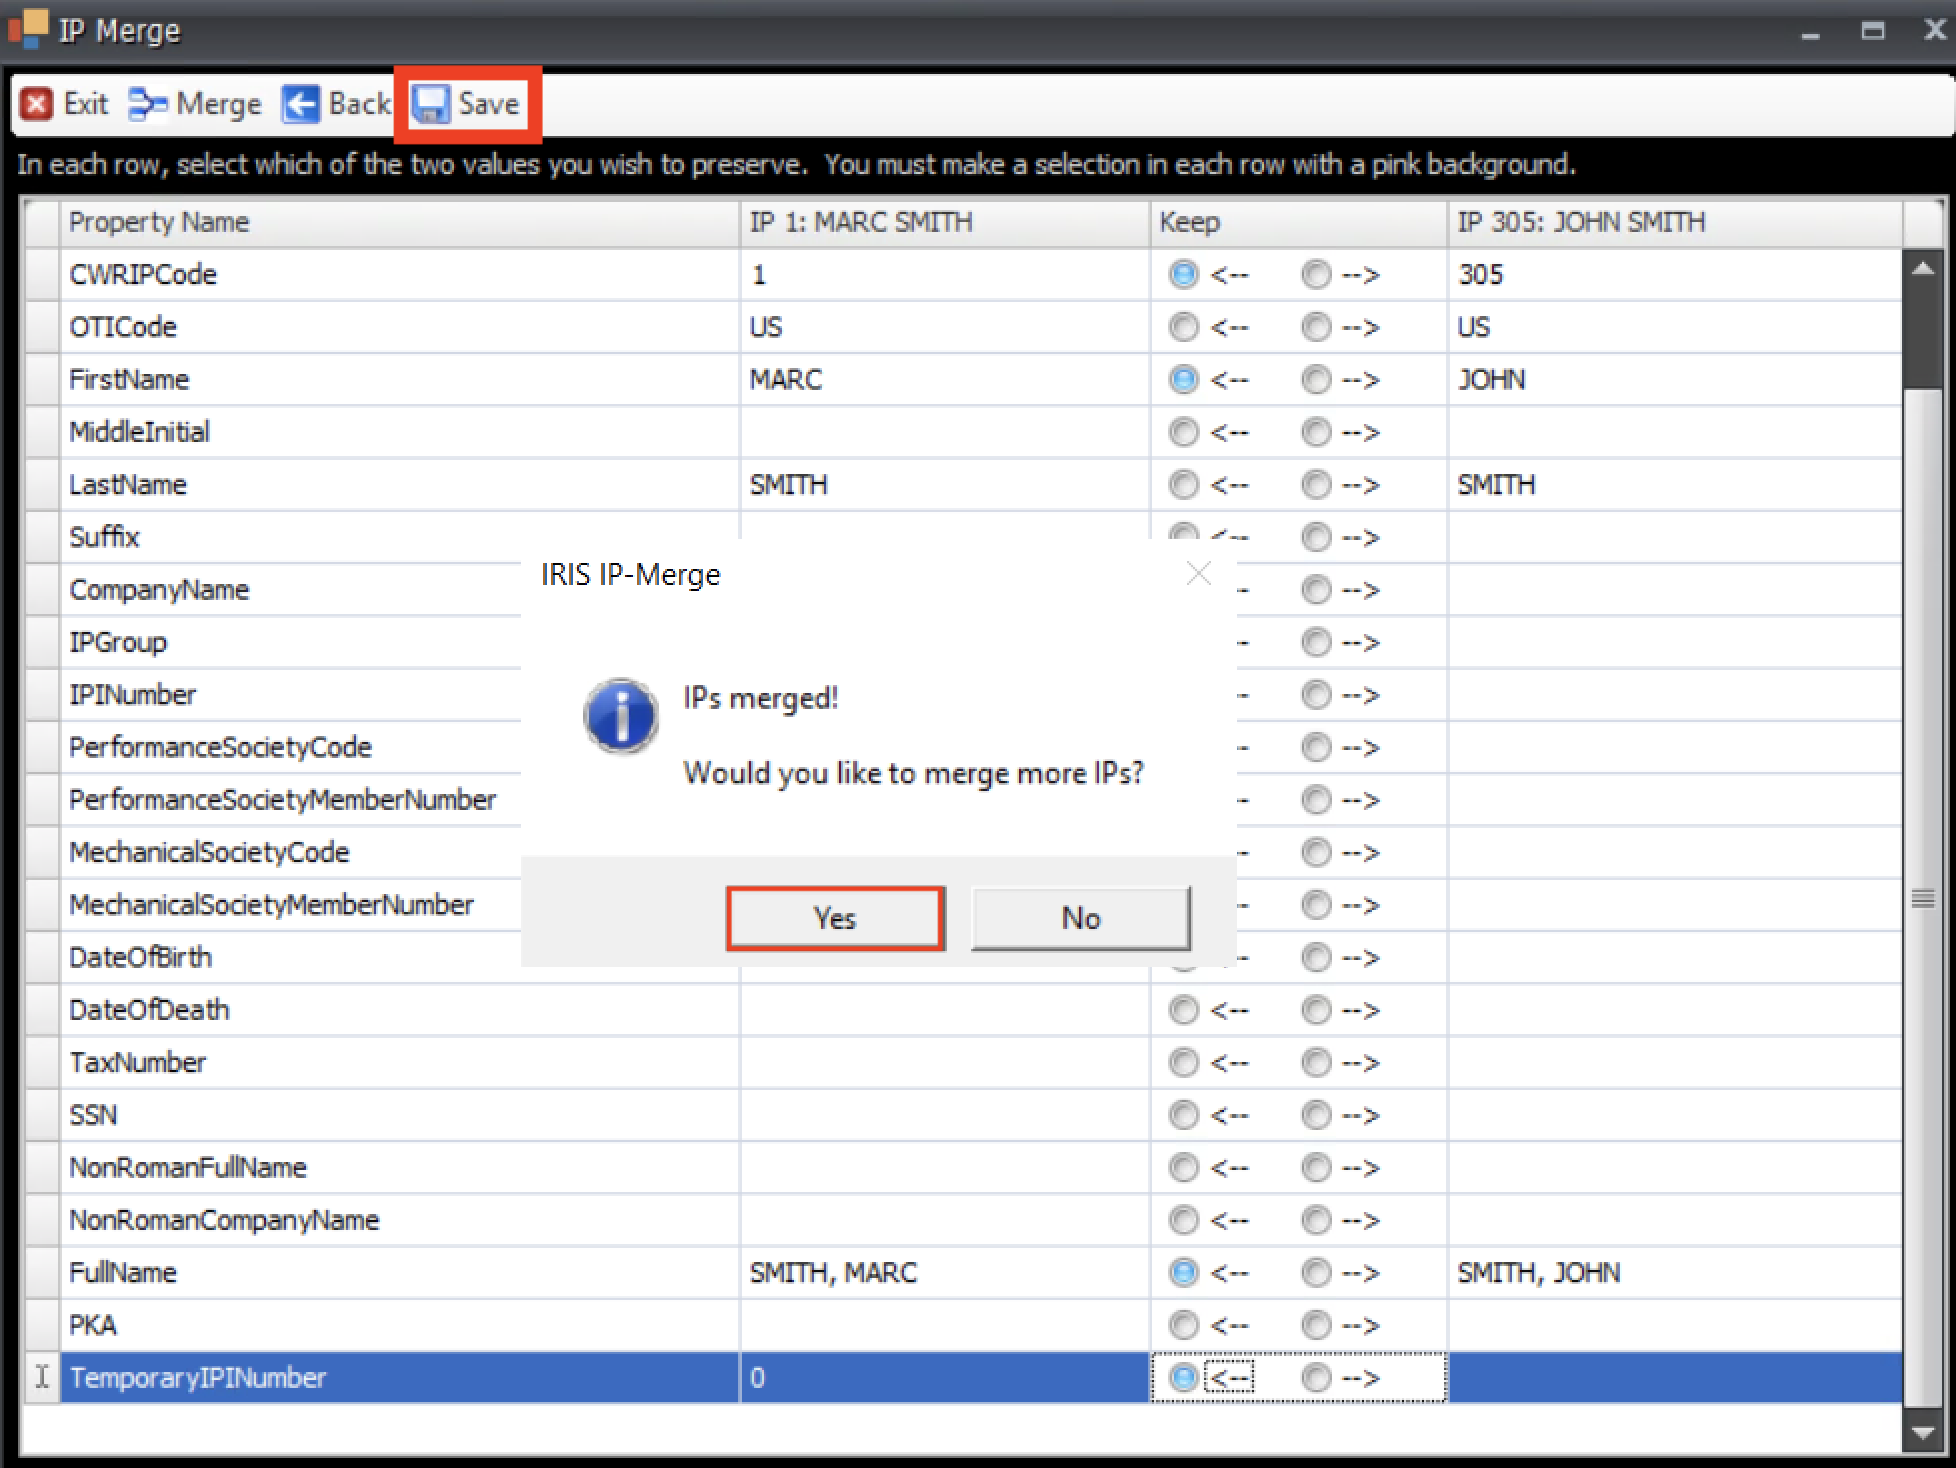Click No in the merge dialog
Image resolution: width=1956 pixels, height=1468 pixels.
click(1080, 918)
